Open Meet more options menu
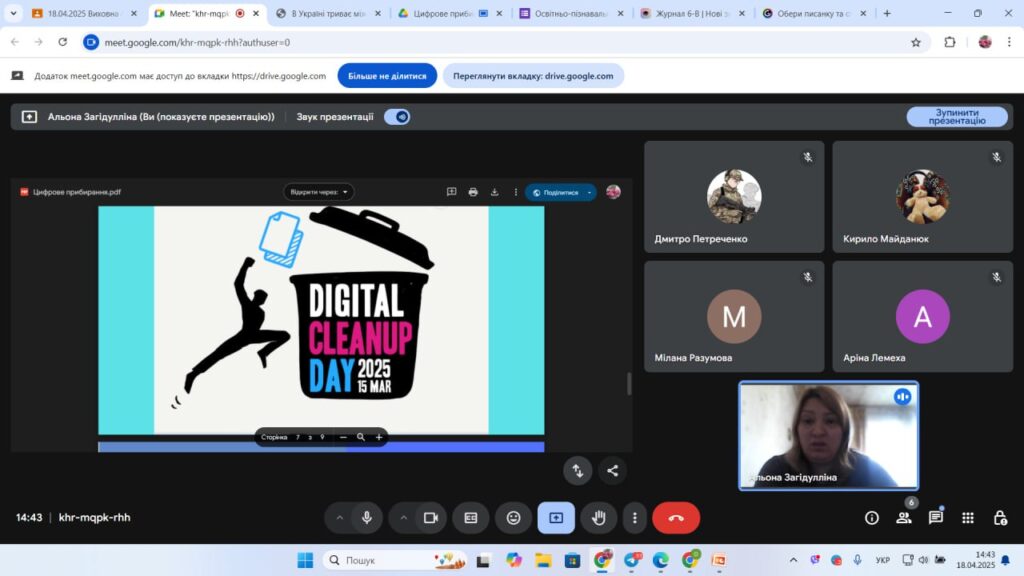 coord(635,518)
